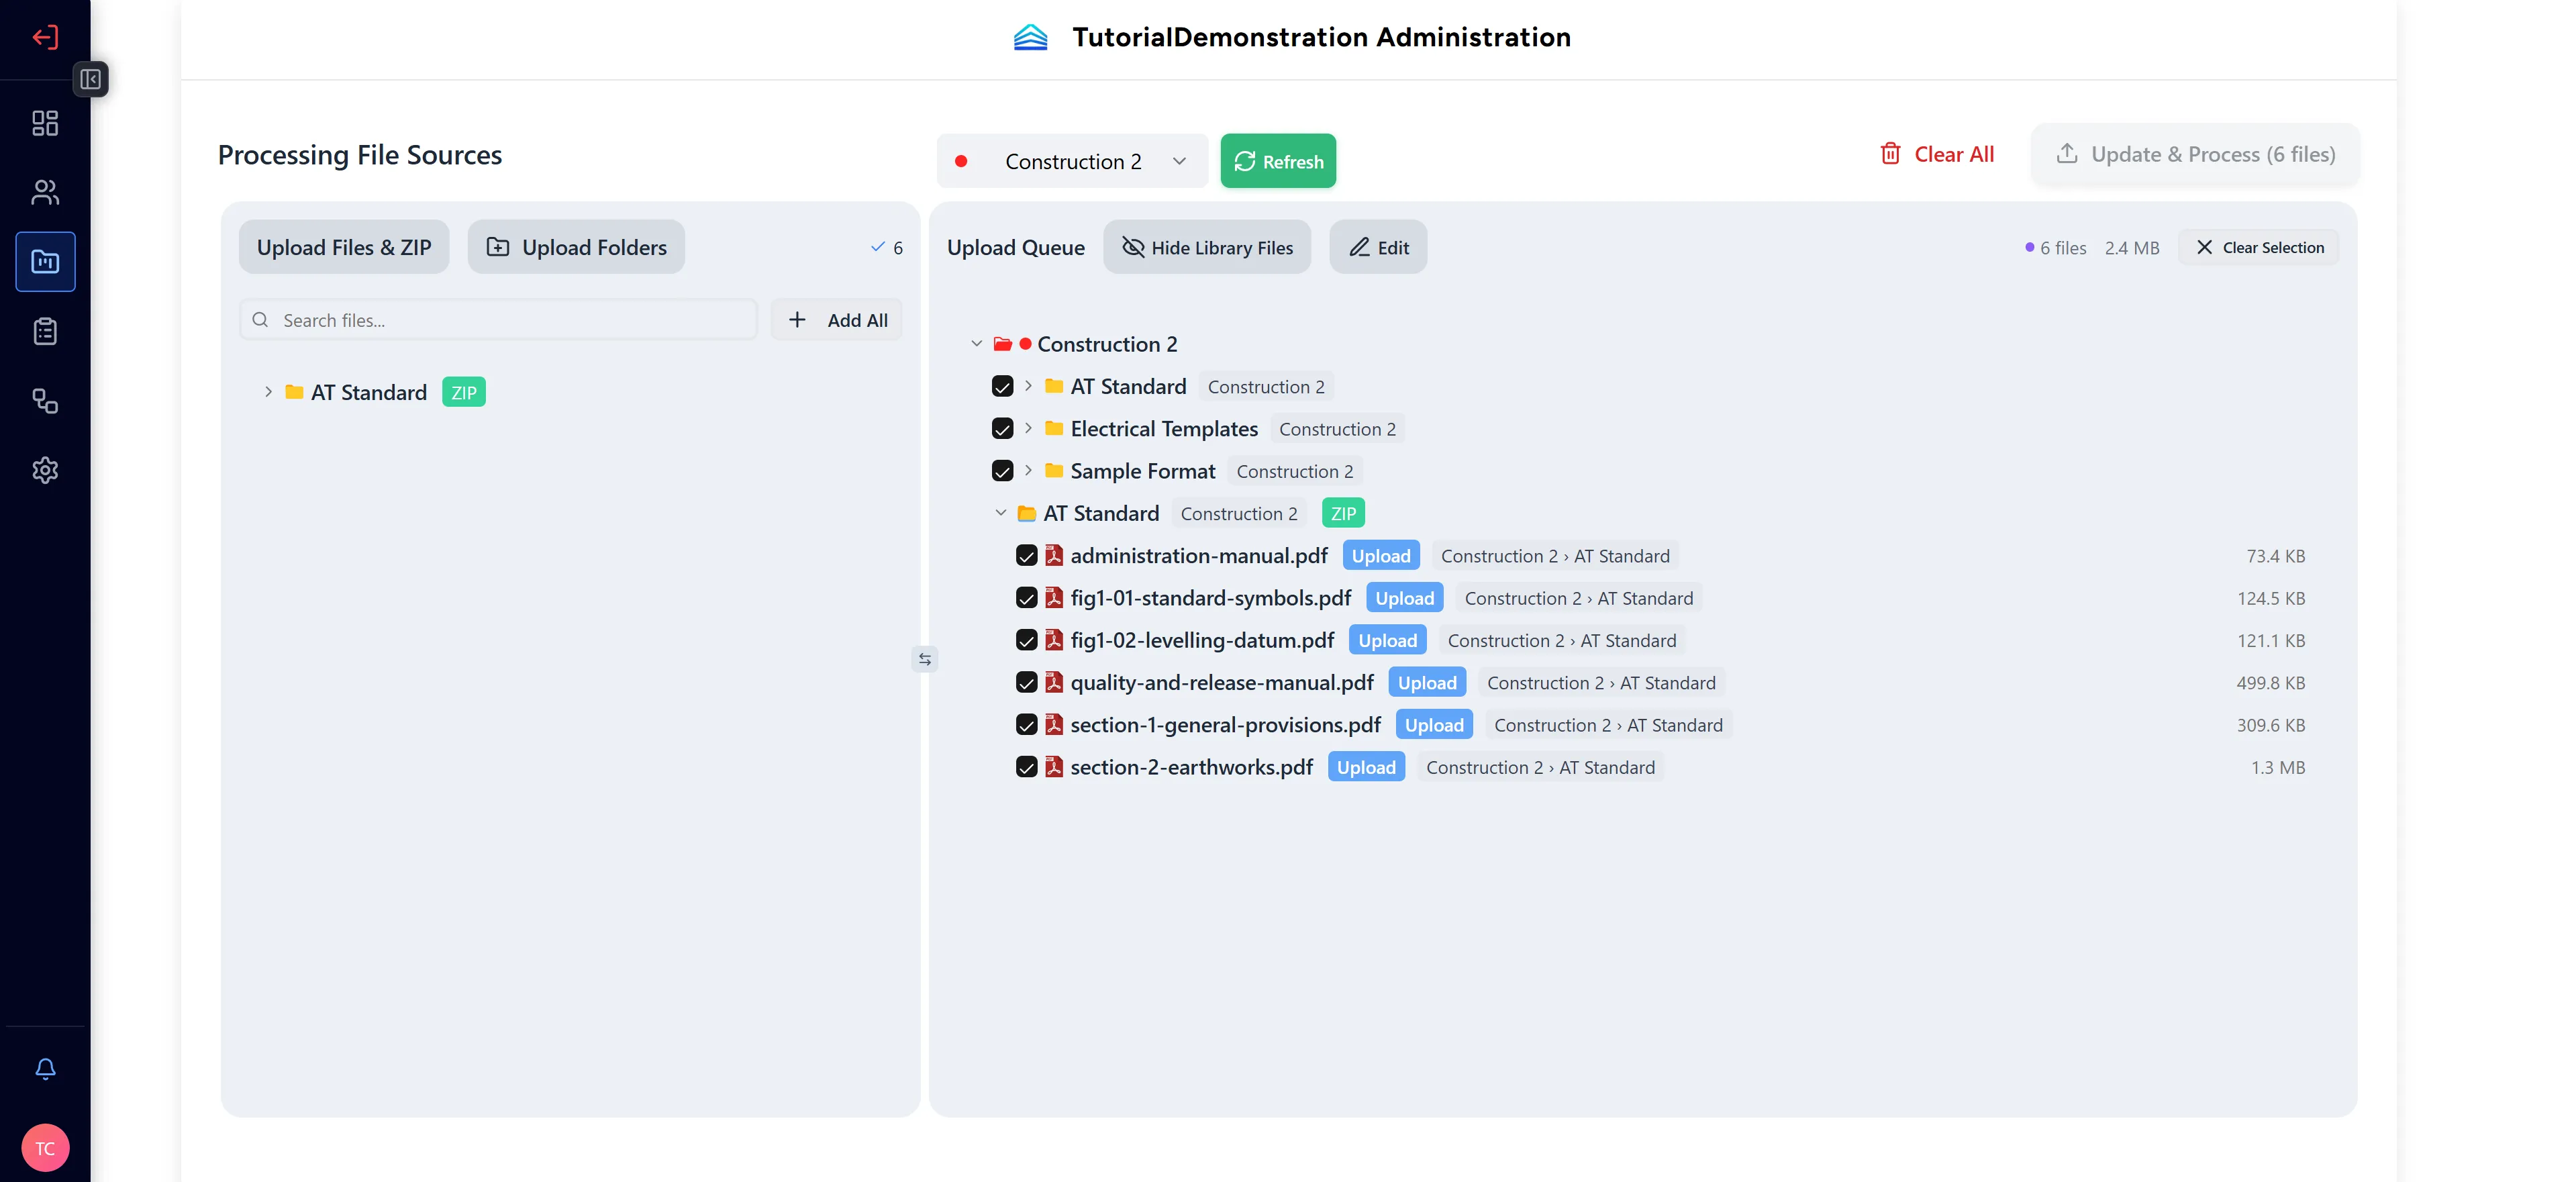Open the notifications bell icon
The height and width of the screenshot is (1182, 2576).
pos(45,1068)
